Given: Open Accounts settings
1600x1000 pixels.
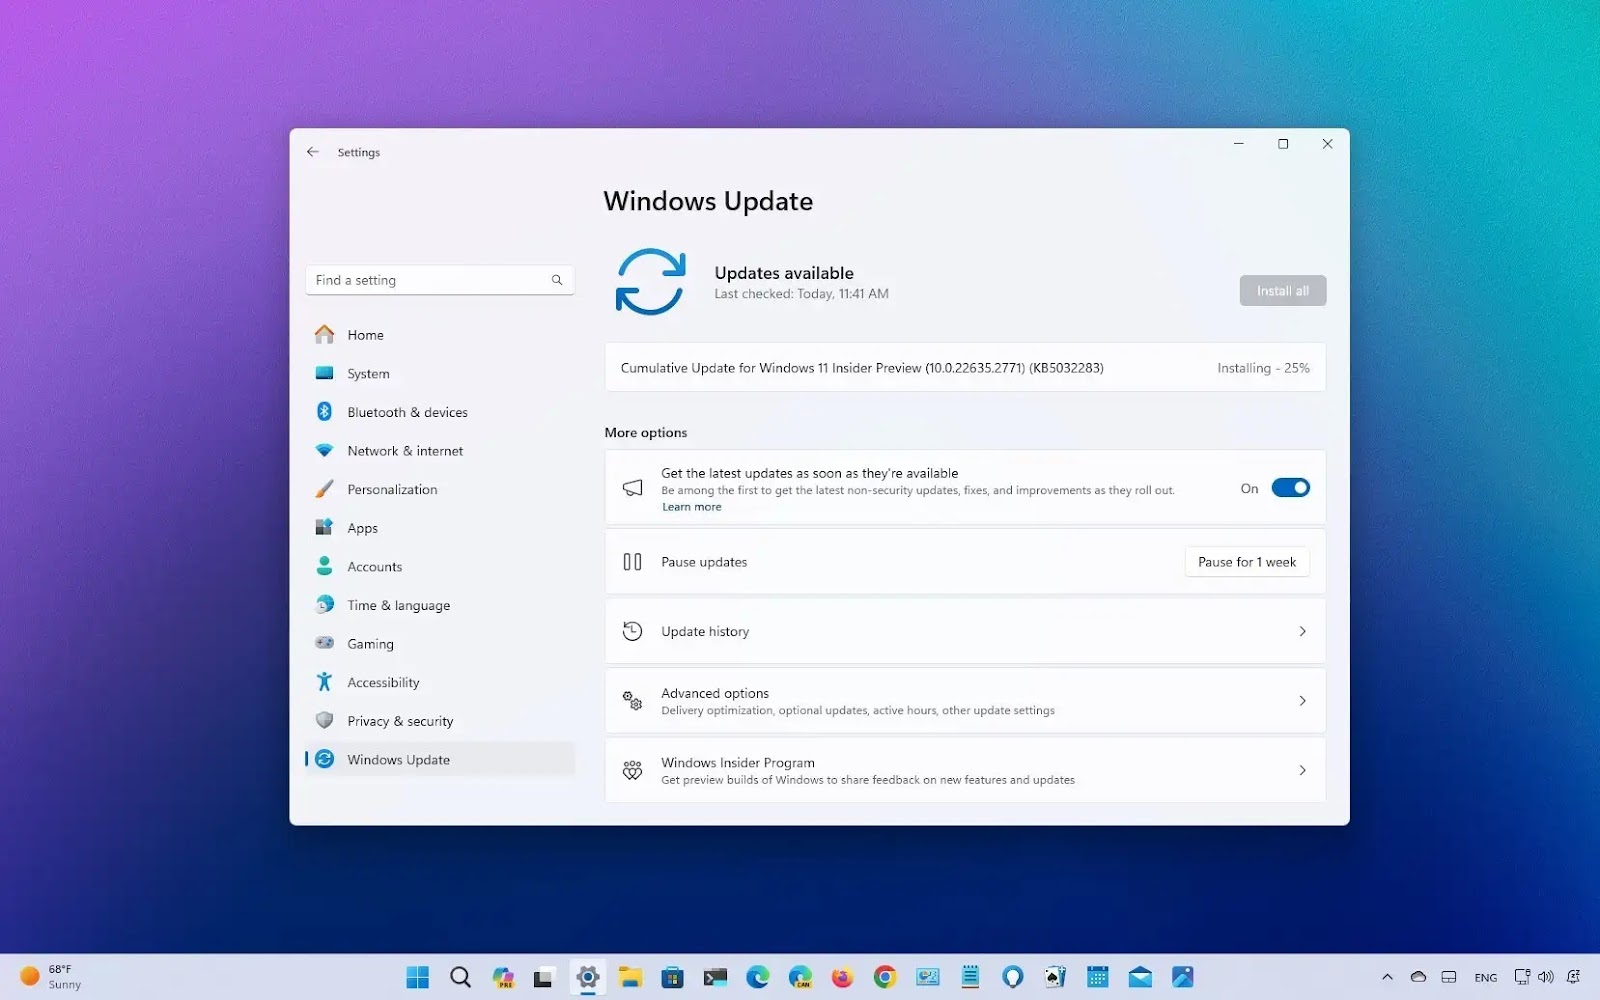Looking at the screenshot, I should point(440,567).
